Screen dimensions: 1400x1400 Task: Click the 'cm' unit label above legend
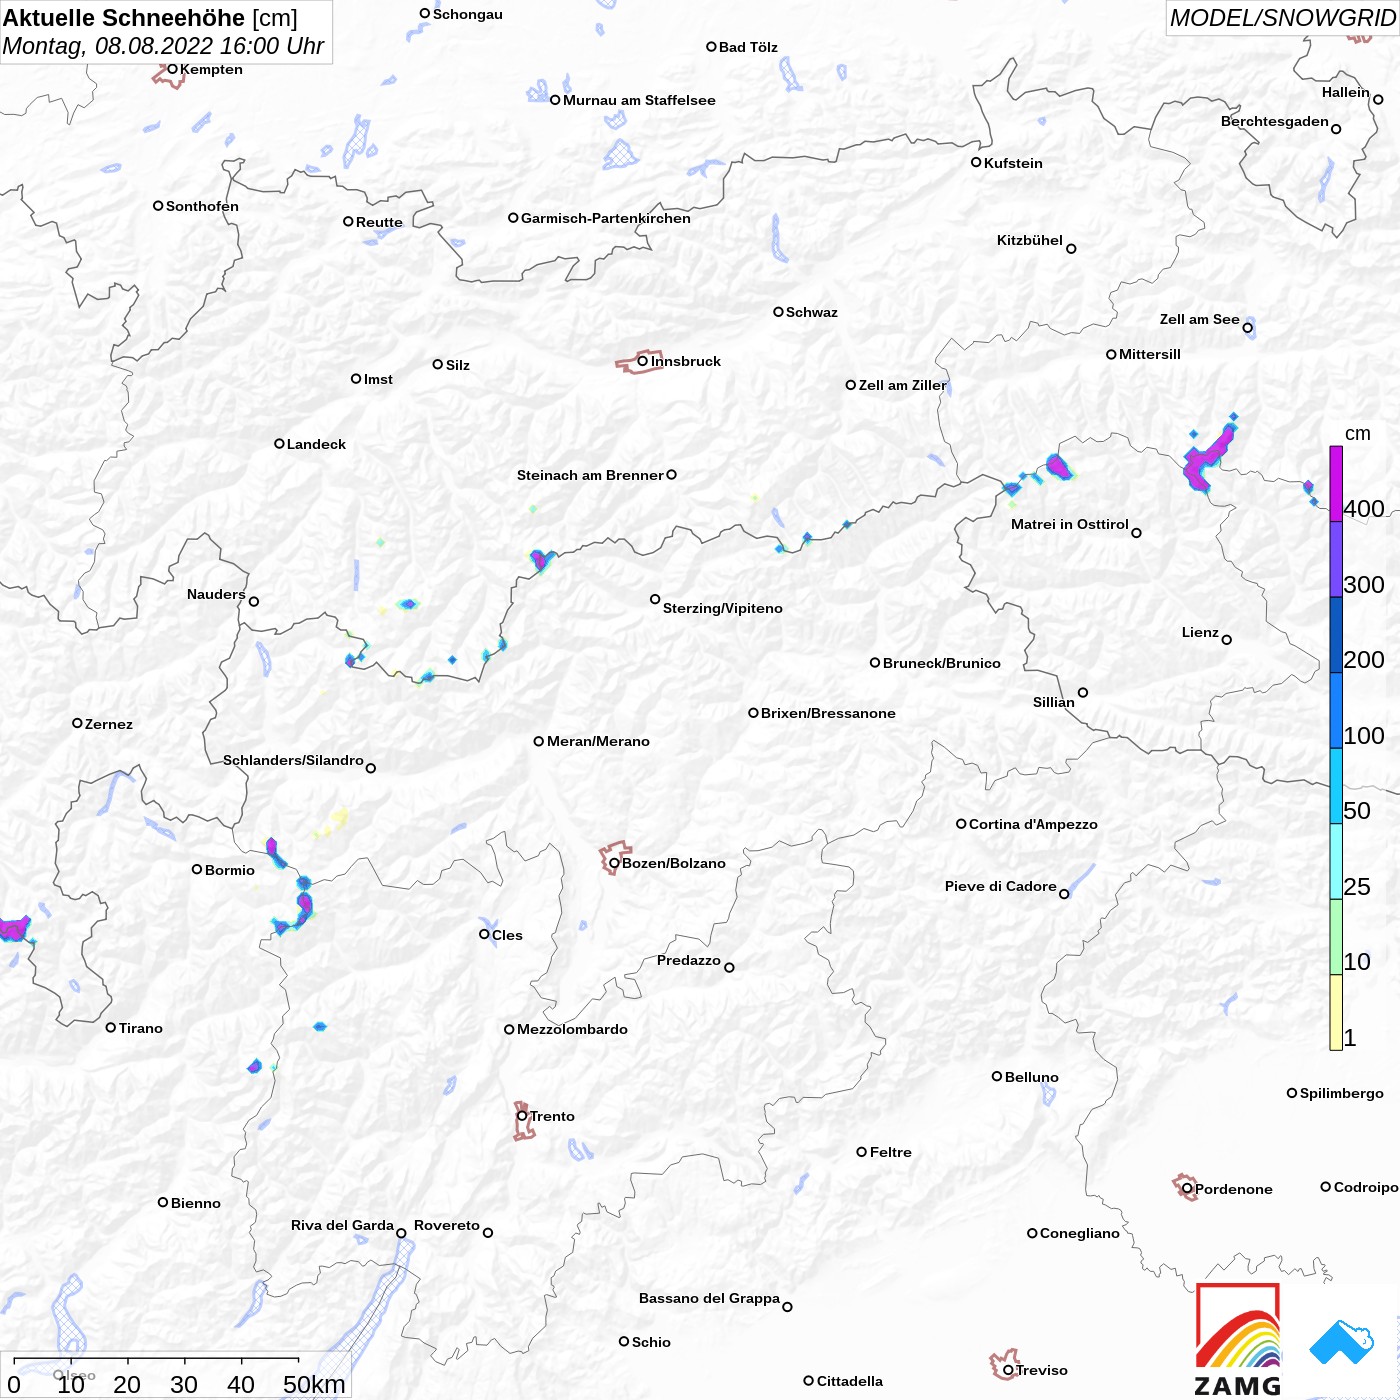(x=1358, y=433)
